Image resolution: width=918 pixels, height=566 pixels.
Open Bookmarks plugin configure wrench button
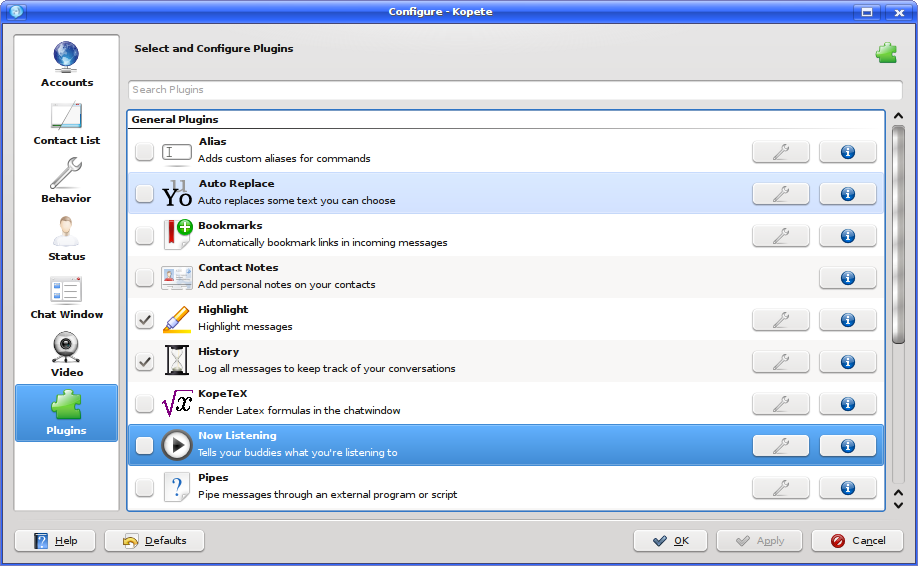pos(780,236)
